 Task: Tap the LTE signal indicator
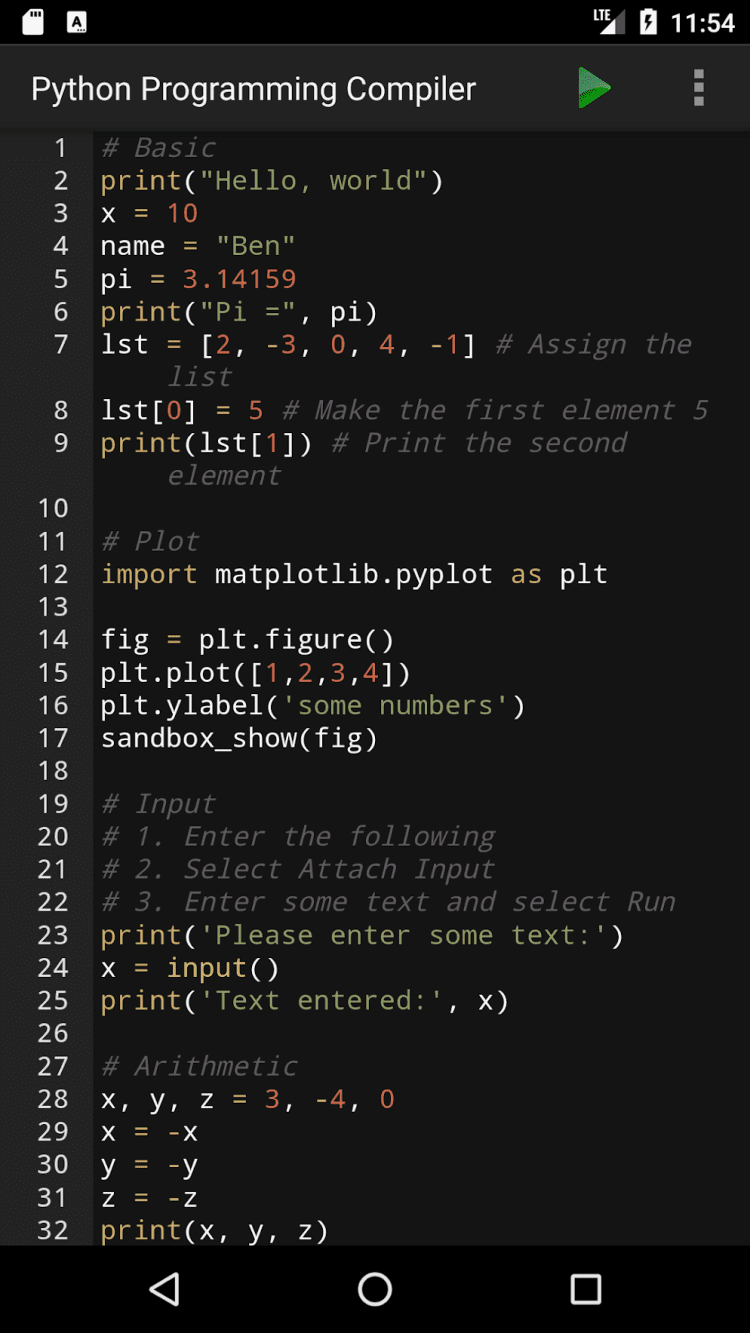point(608,20)
